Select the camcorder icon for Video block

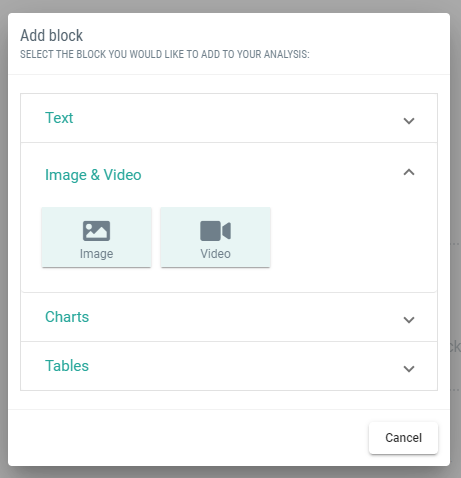[215, 231]
